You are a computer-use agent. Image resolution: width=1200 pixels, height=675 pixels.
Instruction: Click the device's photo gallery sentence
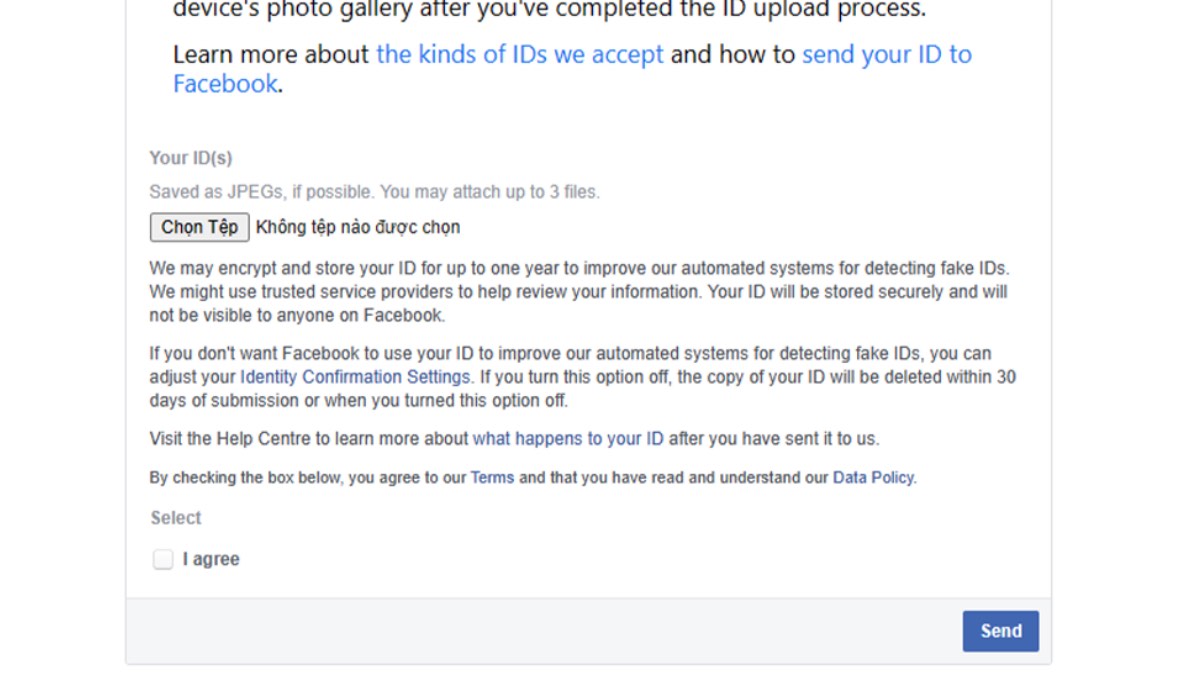coord(549,10)
